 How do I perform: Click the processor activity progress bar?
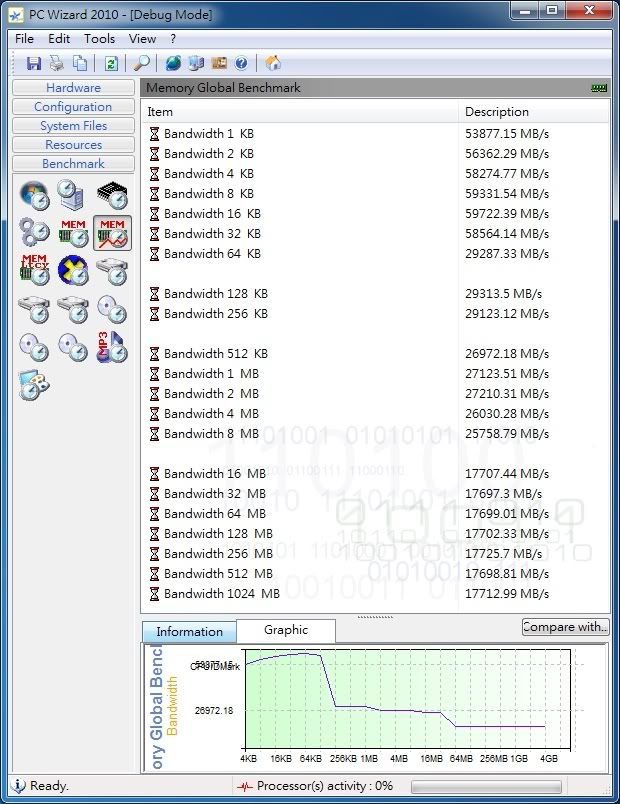click(x=486, y=787)
